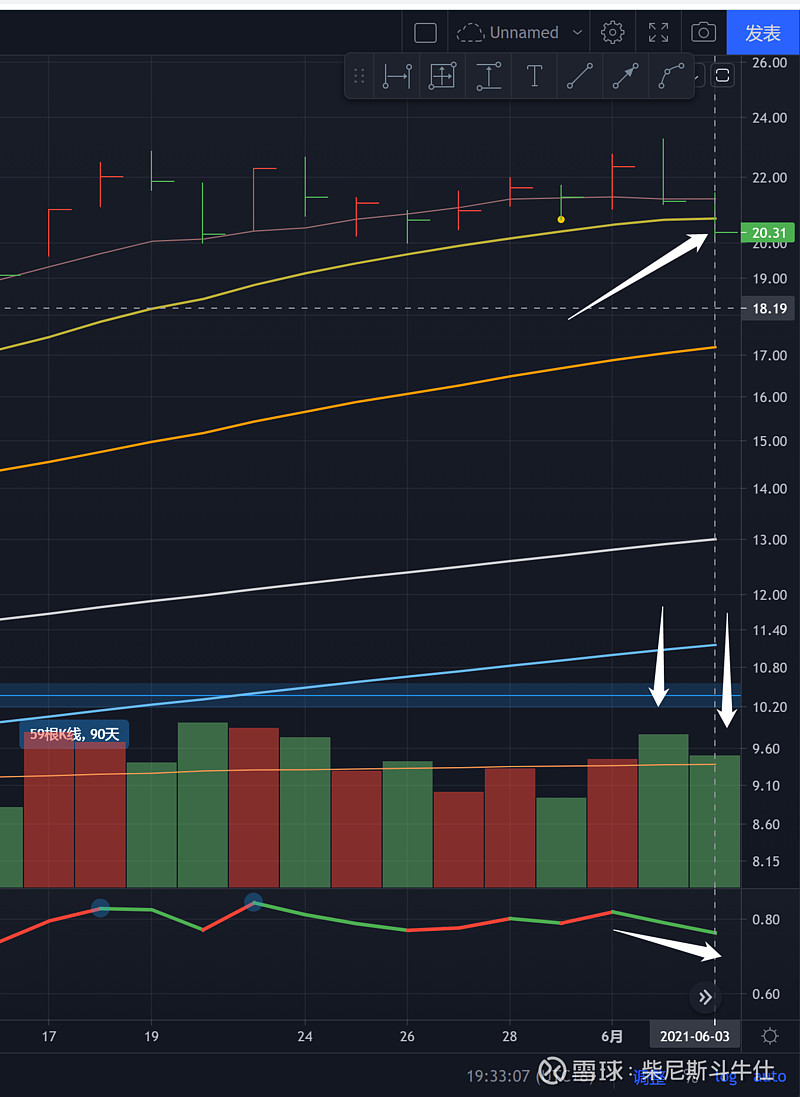Click the crosshair price label 18.19
The height and width of the screenshot is (1097, 800).
tap(769, 309)
